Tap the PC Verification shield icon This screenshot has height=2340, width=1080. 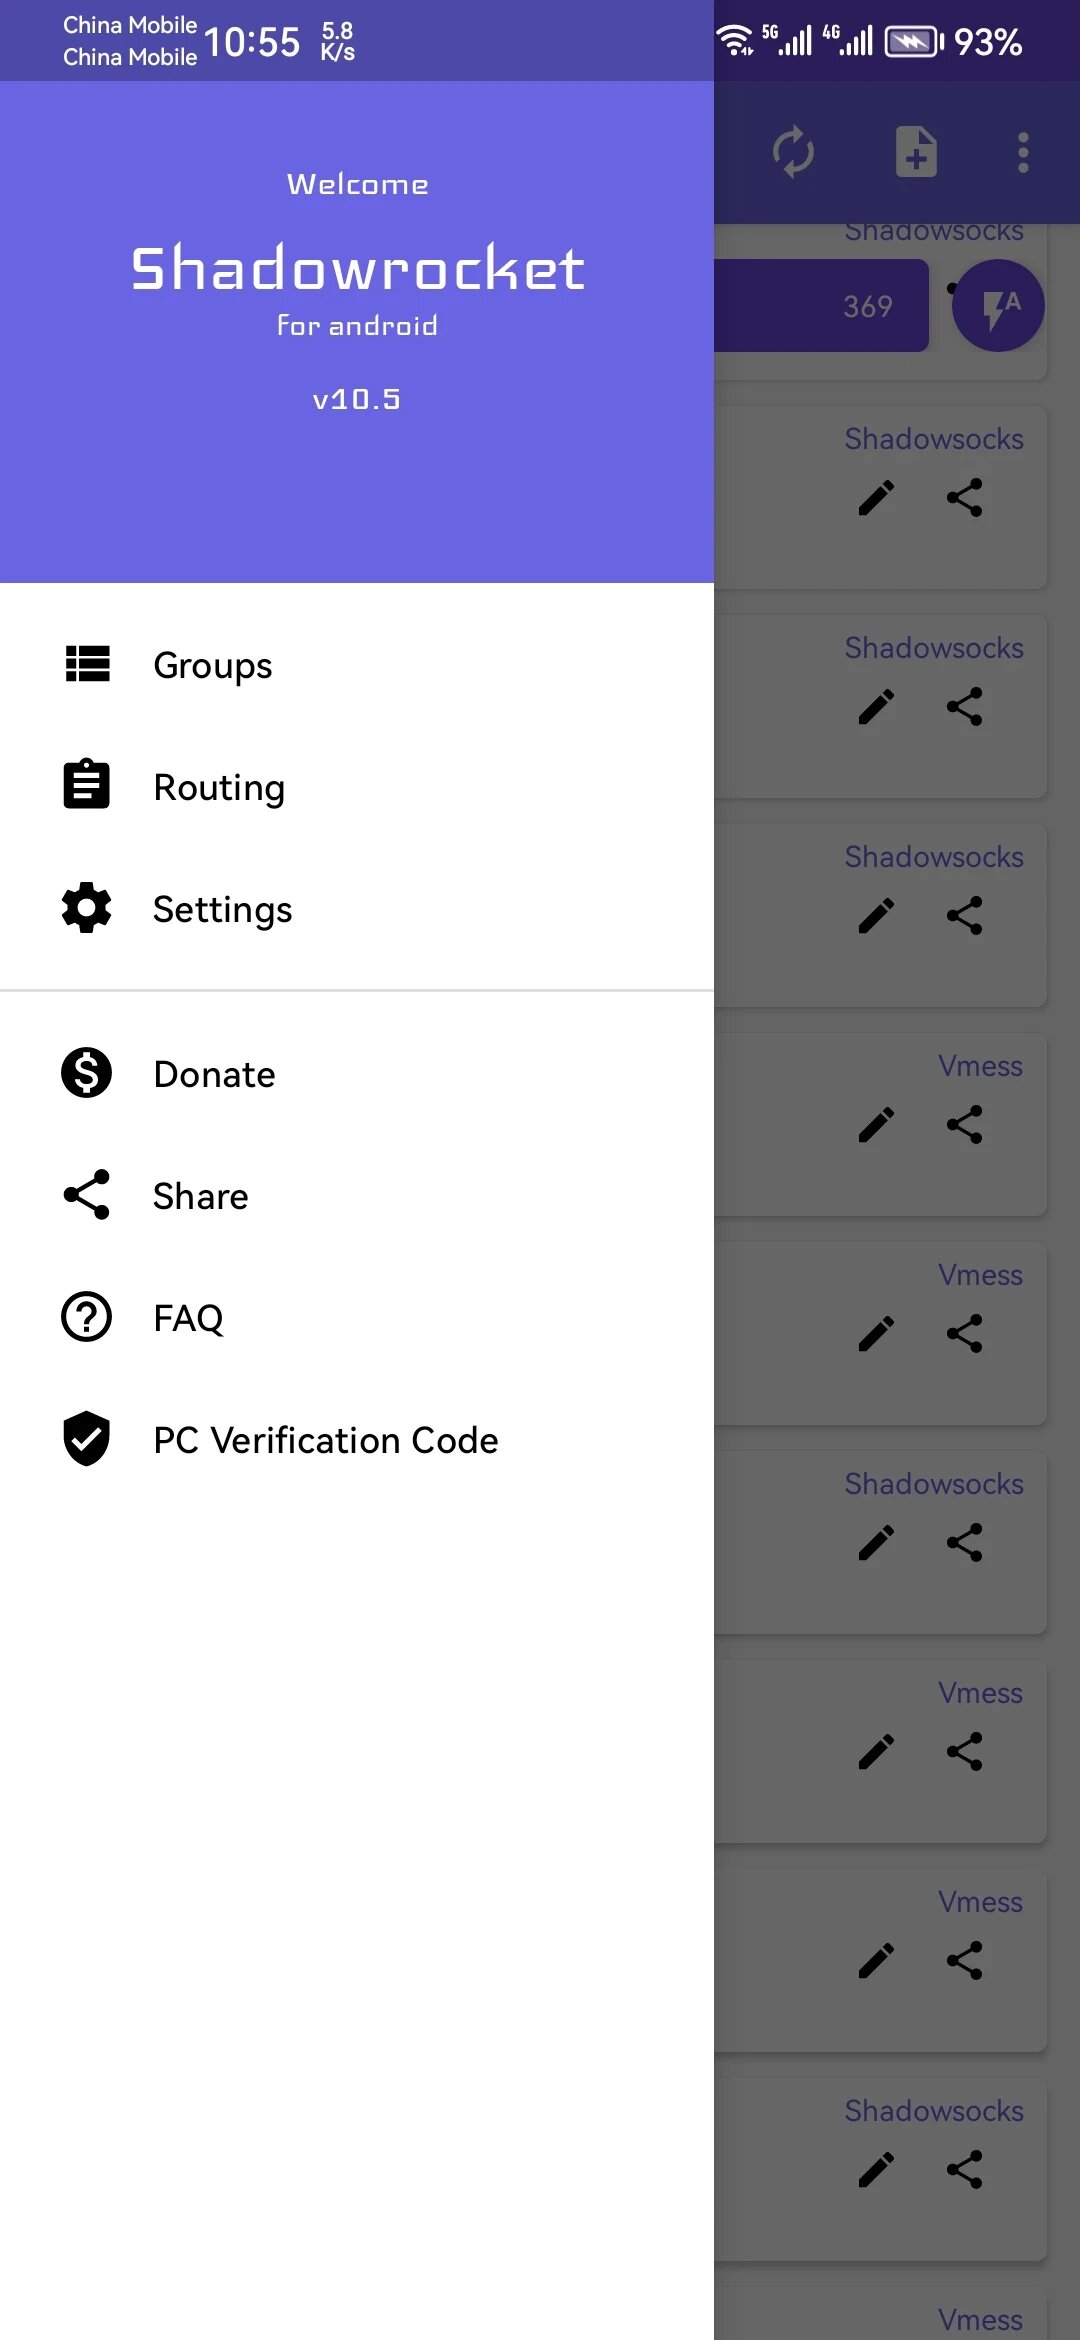point(87,1439)
